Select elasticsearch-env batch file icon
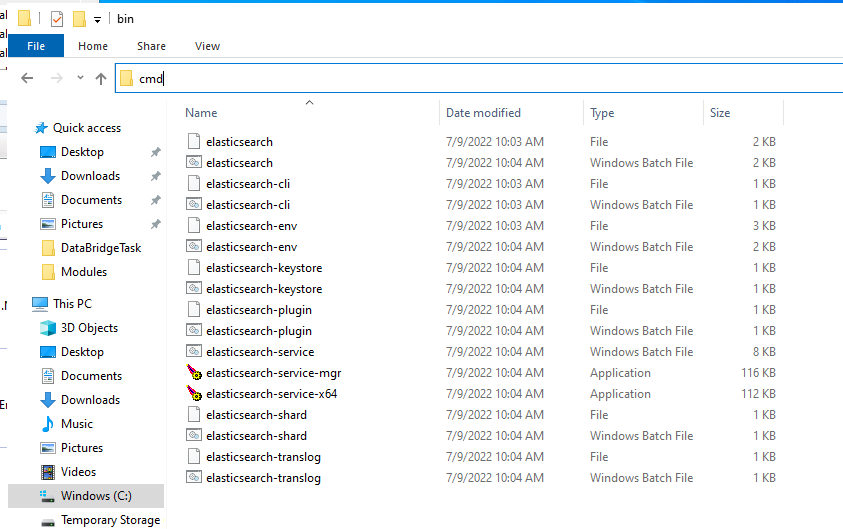843x529 pixels. pos(194,246)
